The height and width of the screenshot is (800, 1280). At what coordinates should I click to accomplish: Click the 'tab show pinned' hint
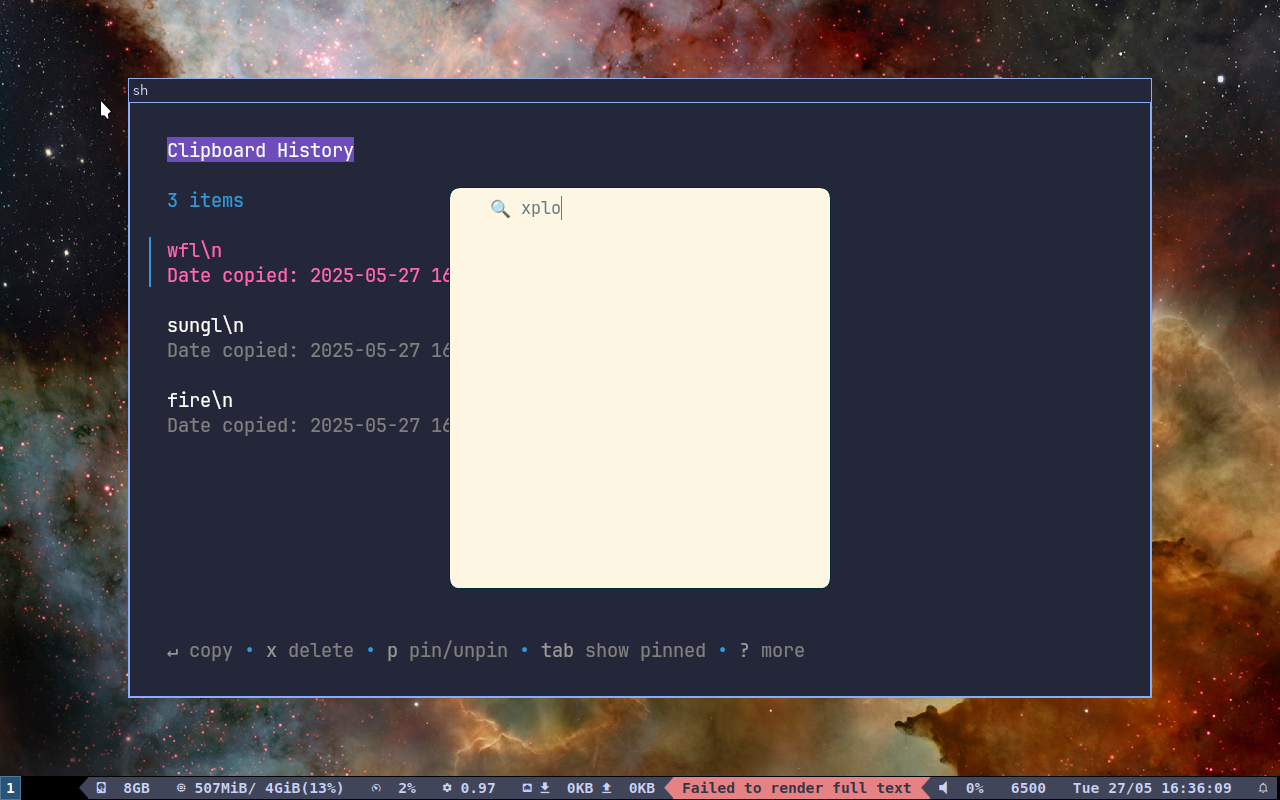[x=623, y=651]
